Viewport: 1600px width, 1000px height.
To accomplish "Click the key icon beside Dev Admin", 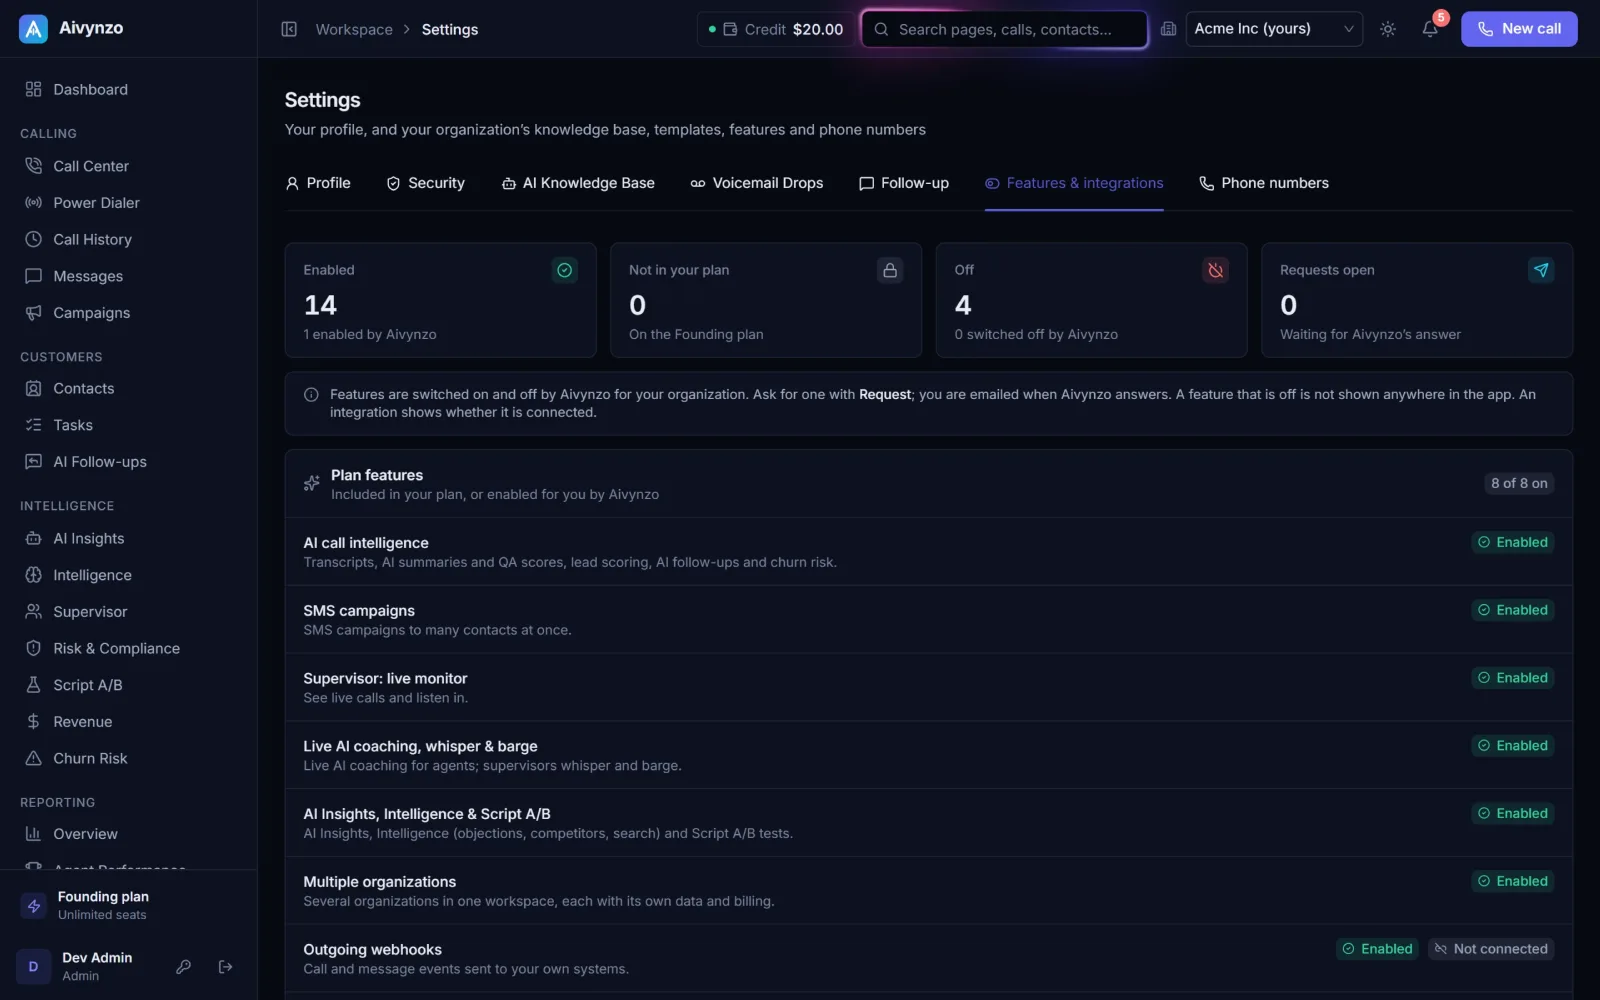I will point(183,967).
